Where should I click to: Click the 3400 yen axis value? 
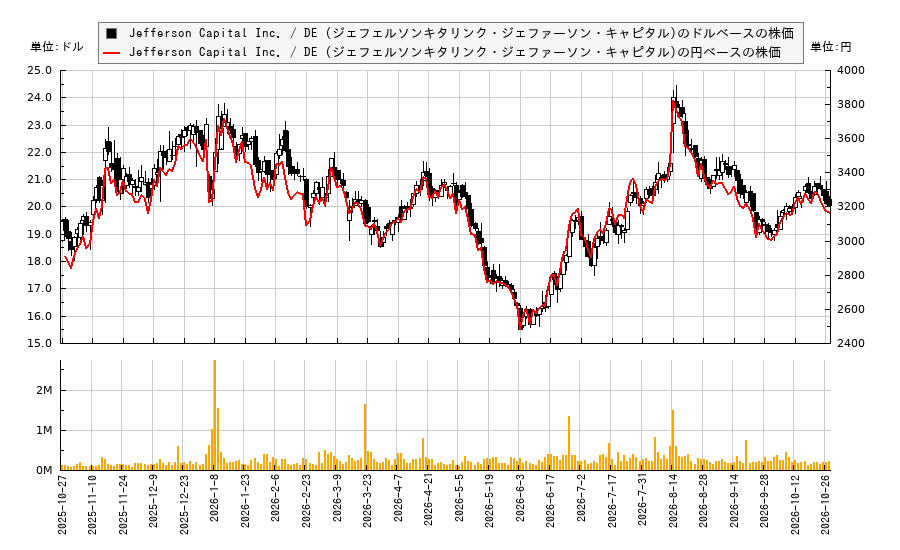(851, 173)
